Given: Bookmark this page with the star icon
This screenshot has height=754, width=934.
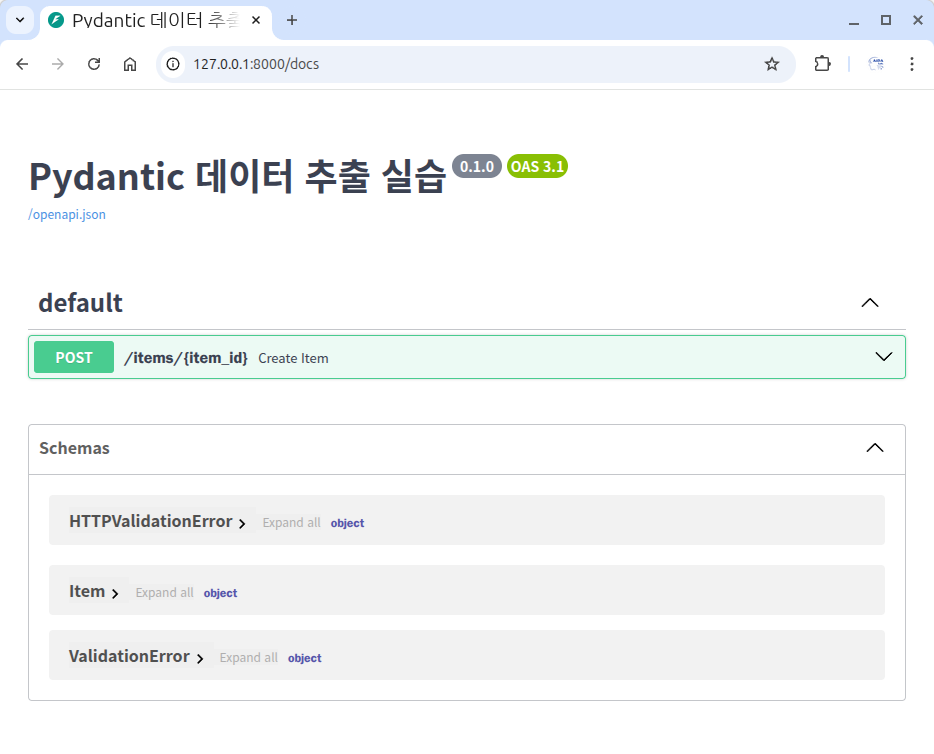Looking at the screenshot, I should click(x=772, y=64).
